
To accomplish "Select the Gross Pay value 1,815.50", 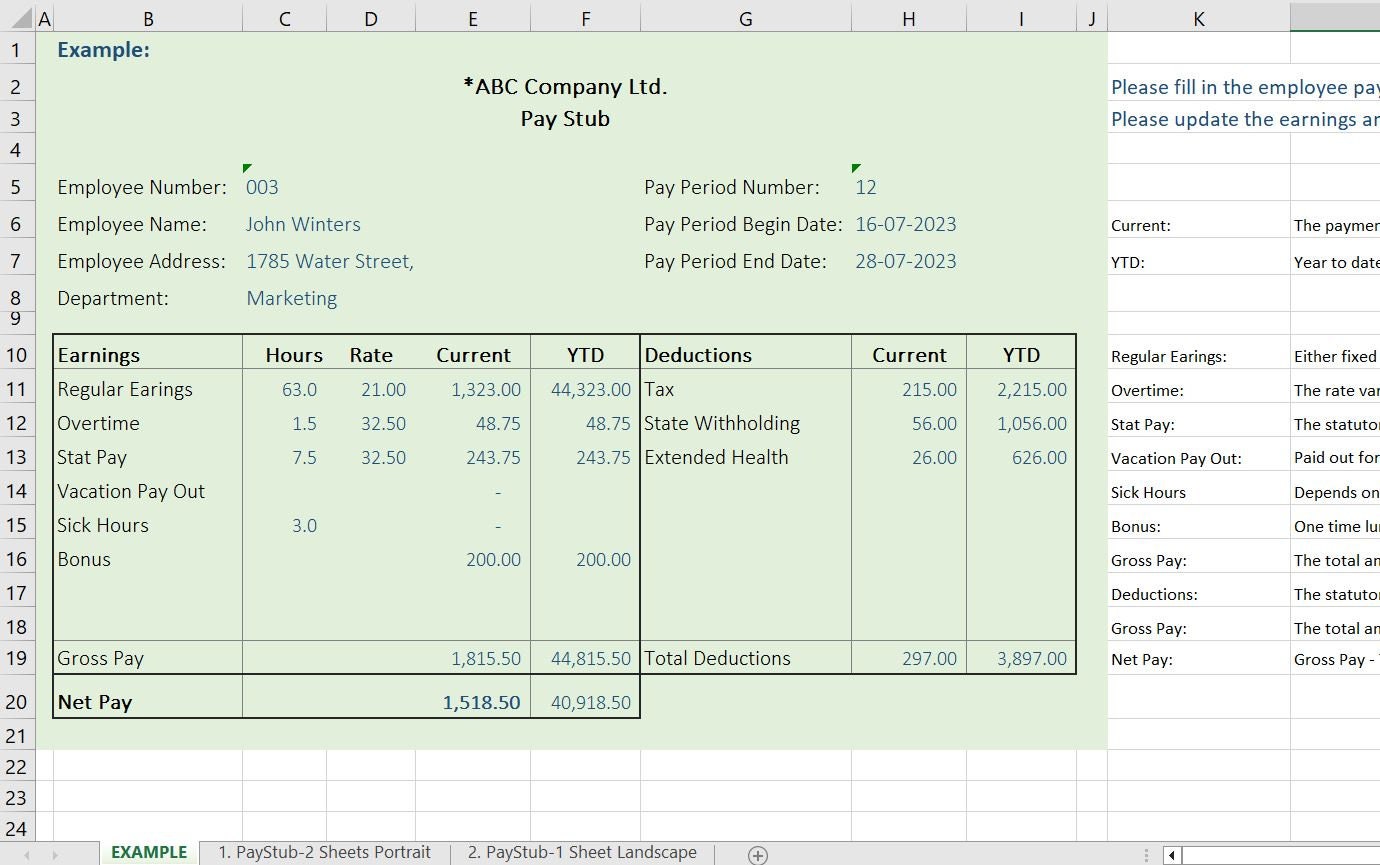I will [x=486, y=658].
